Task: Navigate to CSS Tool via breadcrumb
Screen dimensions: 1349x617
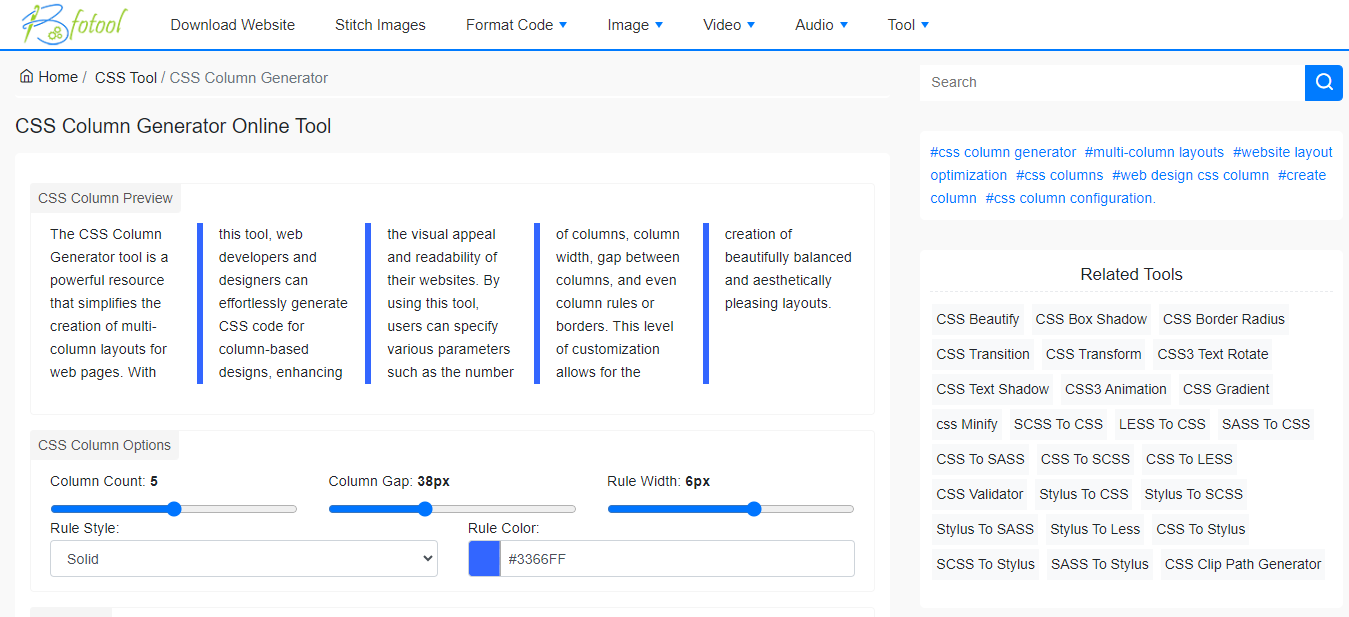Action: click(125, 77)
